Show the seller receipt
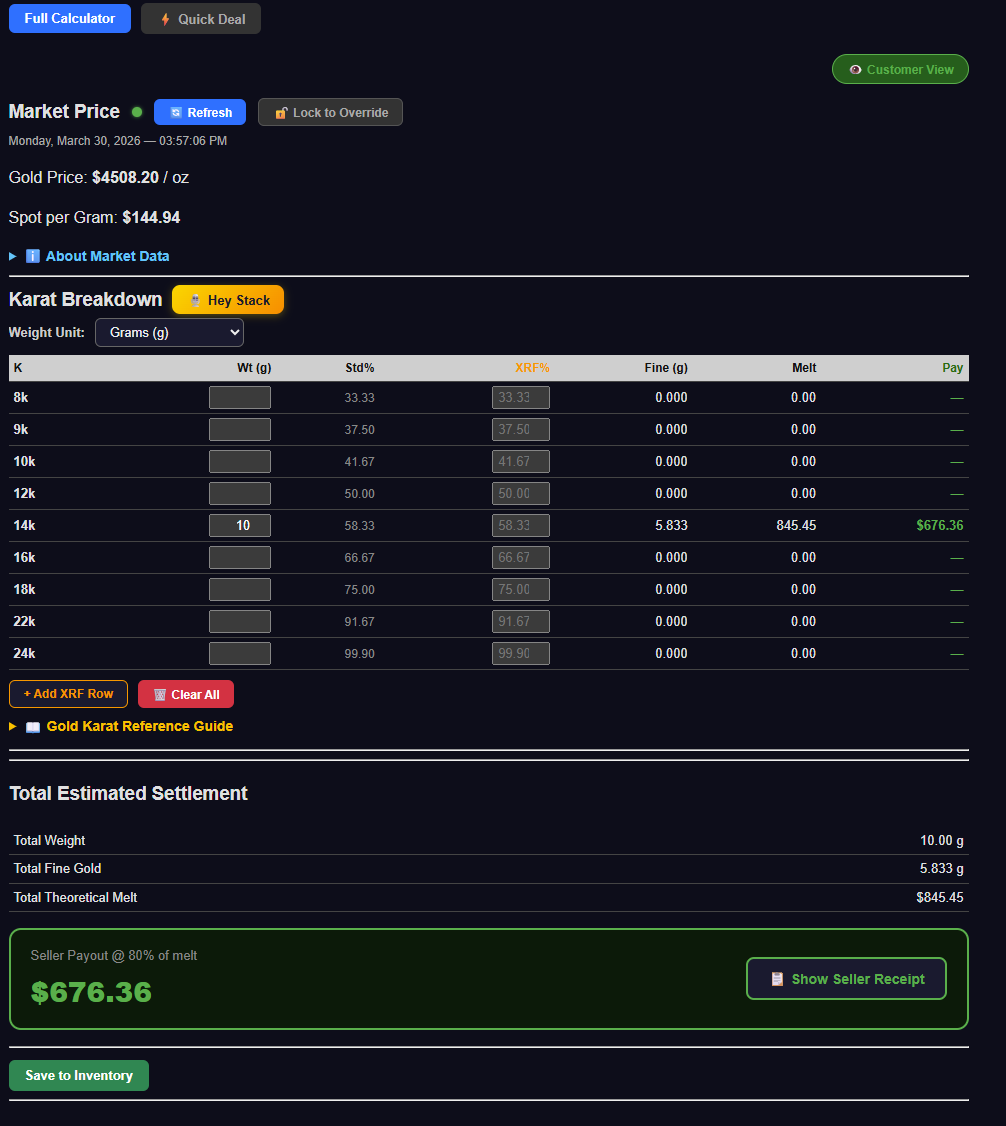 (847, 979)
